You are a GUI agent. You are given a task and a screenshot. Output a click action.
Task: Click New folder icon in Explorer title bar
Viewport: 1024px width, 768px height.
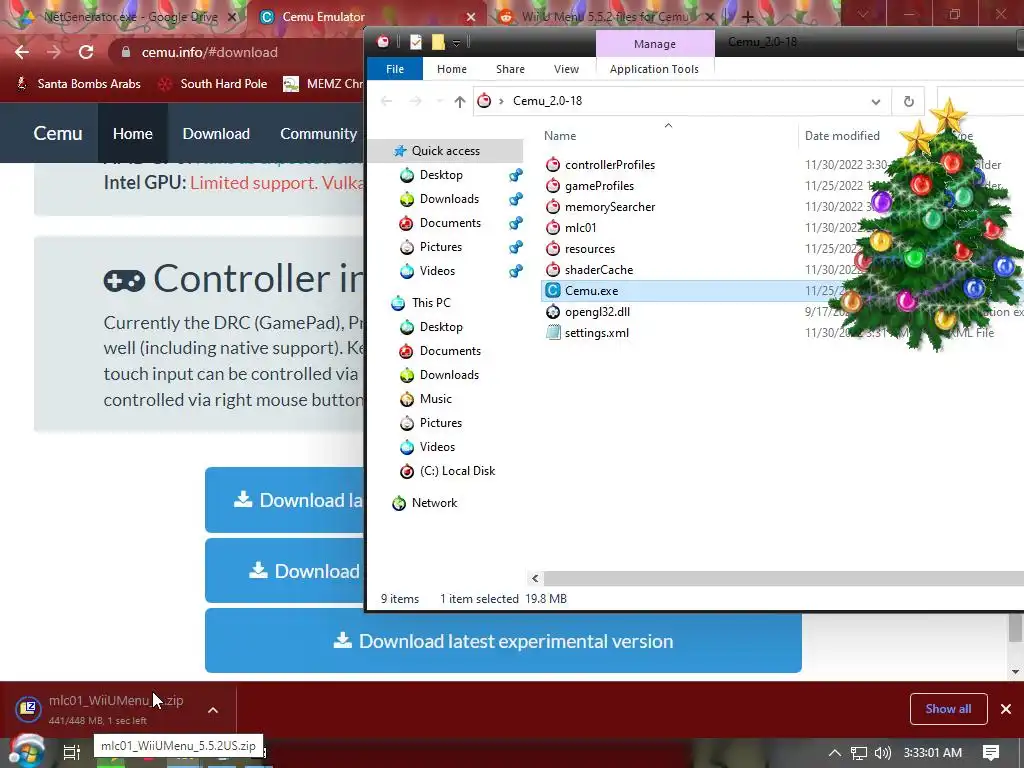point(438,42)
